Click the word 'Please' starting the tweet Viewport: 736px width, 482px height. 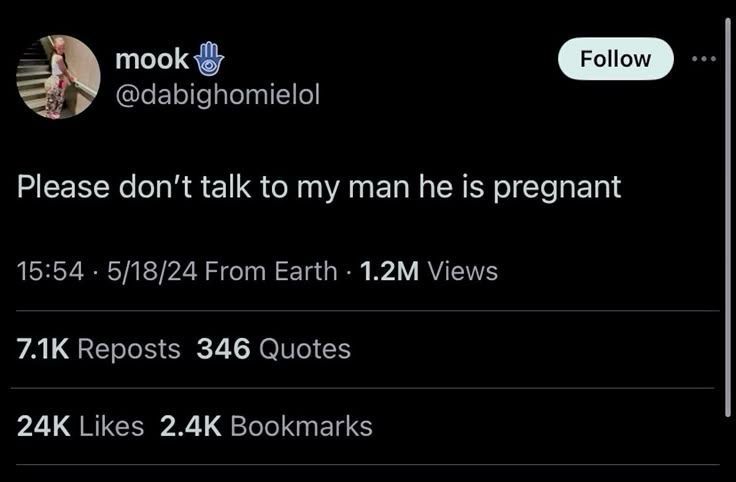tap(63, 187)
